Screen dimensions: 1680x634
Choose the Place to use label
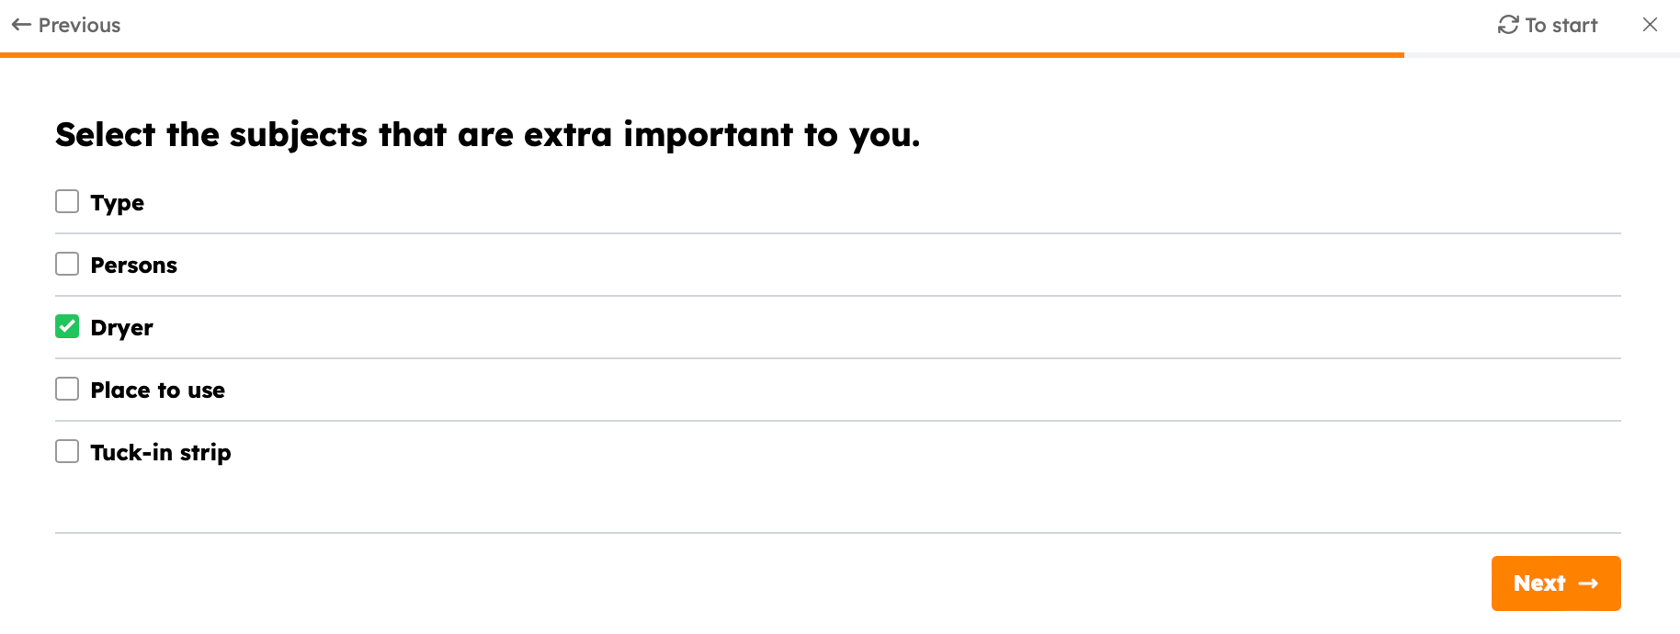coord(158,390)
